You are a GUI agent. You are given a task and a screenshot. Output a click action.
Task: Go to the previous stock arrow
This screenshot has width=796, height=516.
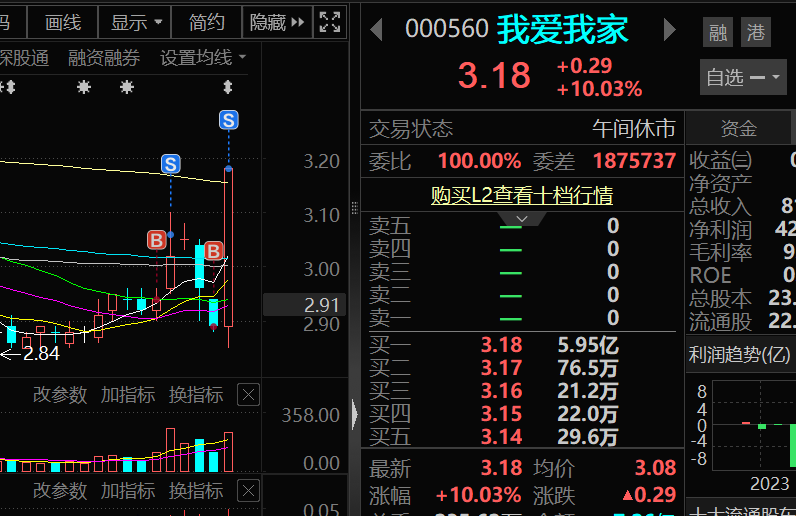[x=376, y=30]
